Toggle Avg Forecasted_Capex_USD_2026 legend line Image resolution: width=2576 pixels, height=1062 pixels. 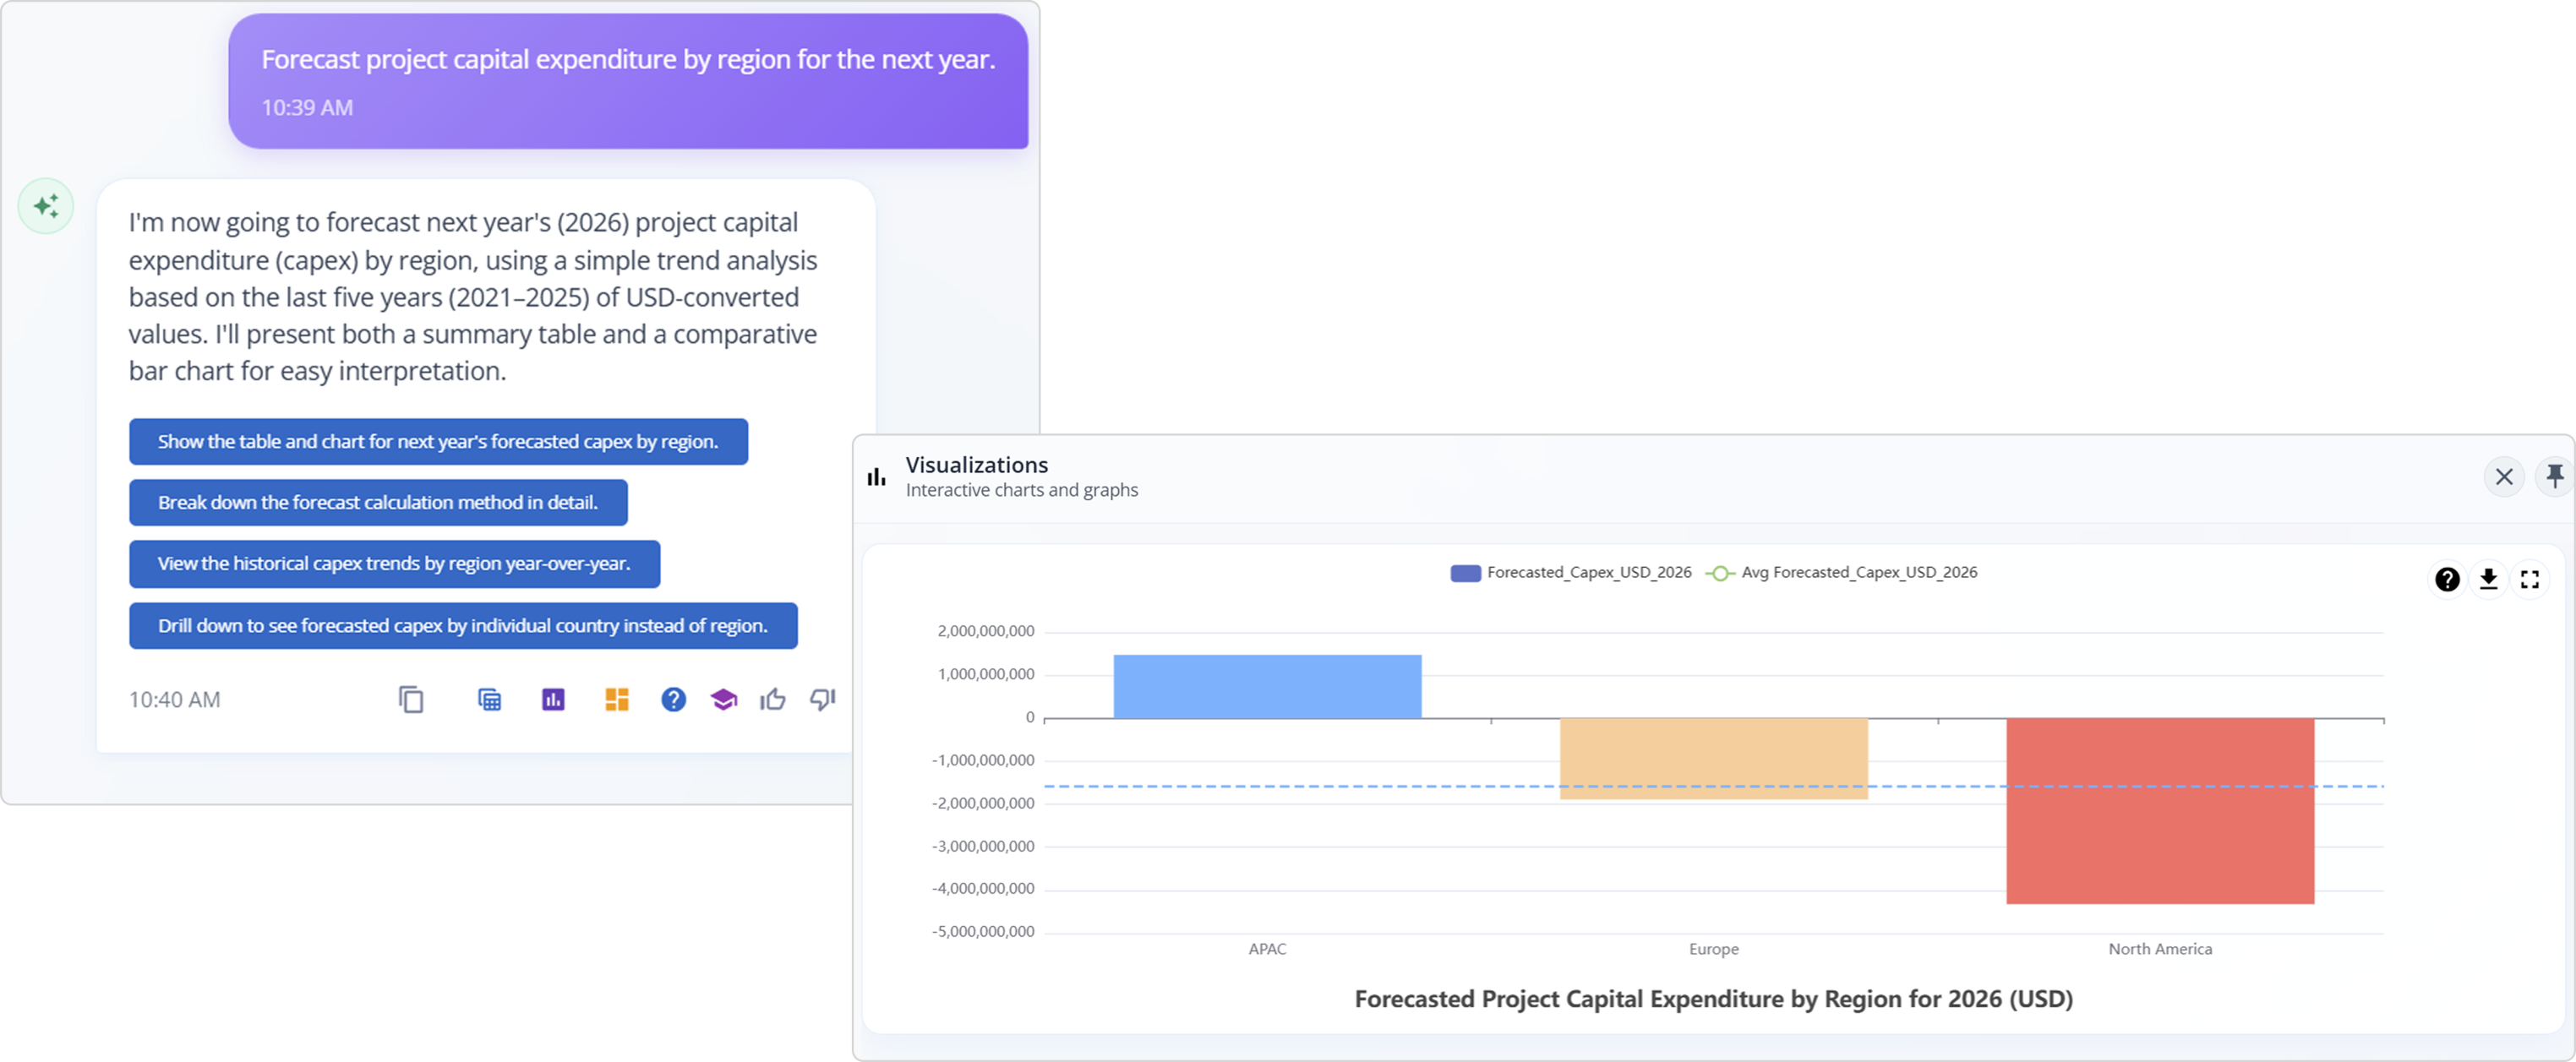pos(1842,573)
